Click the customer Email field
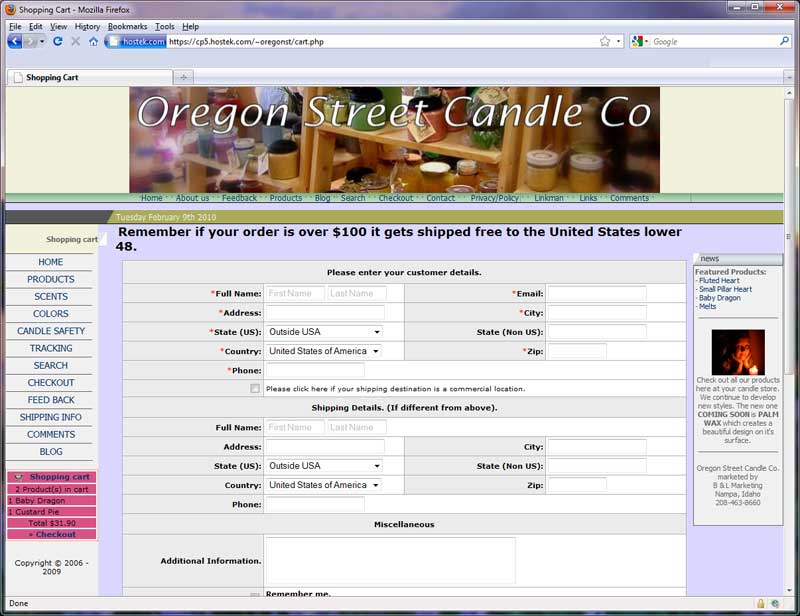This screenshot has height=616, width=800. 597,293
